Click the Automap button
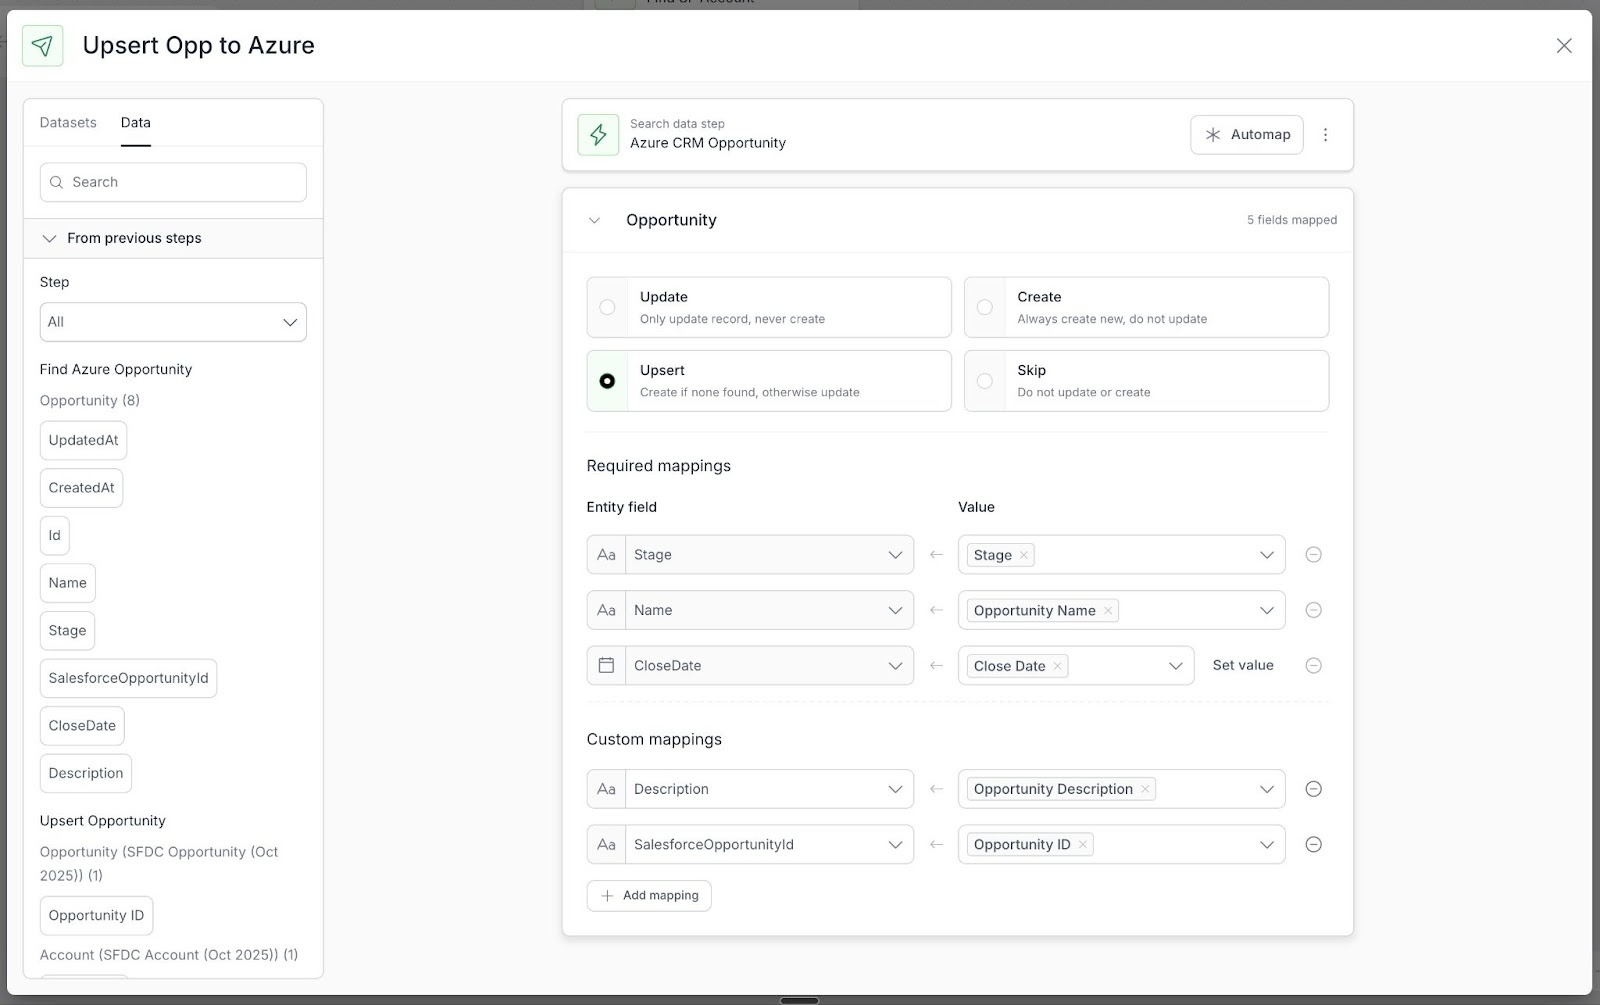The width and height of the screenshot is (1600, 1005). click(x=1247, y=135)
